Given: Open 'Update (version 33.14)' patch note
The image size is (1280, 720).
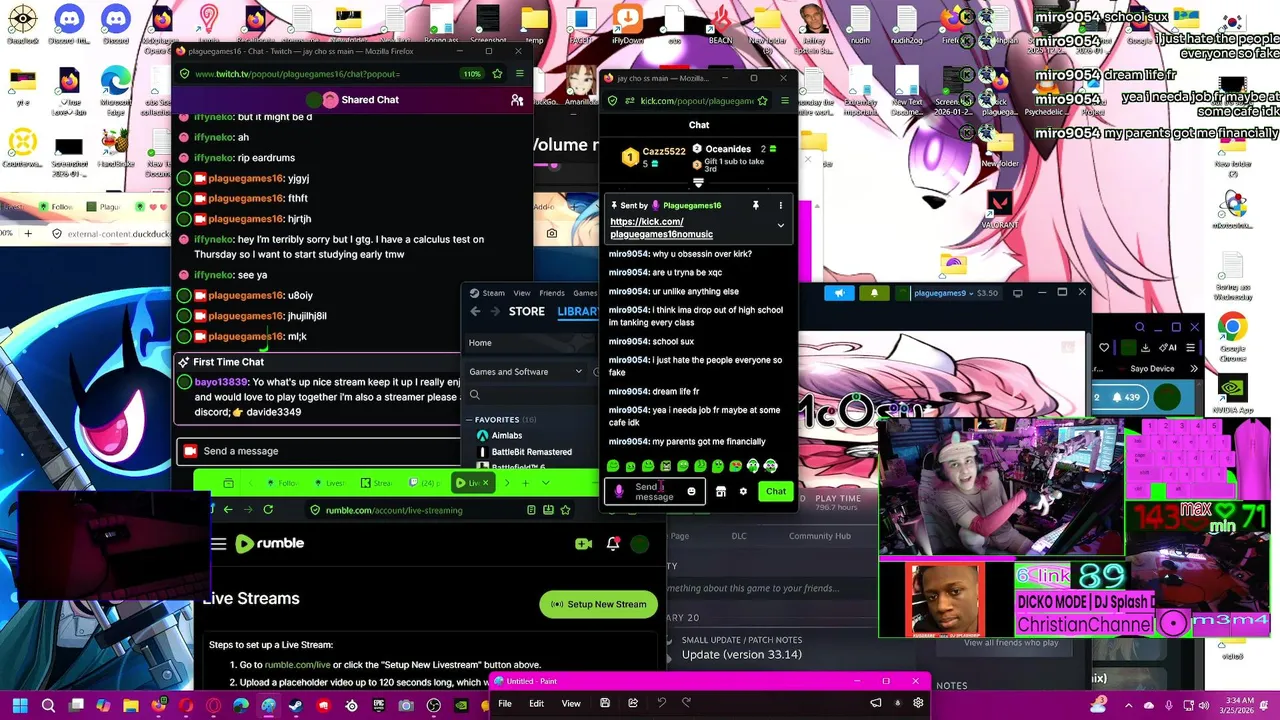Looking at the screenshot, I should pyautogui.click(x=742, y=655).
